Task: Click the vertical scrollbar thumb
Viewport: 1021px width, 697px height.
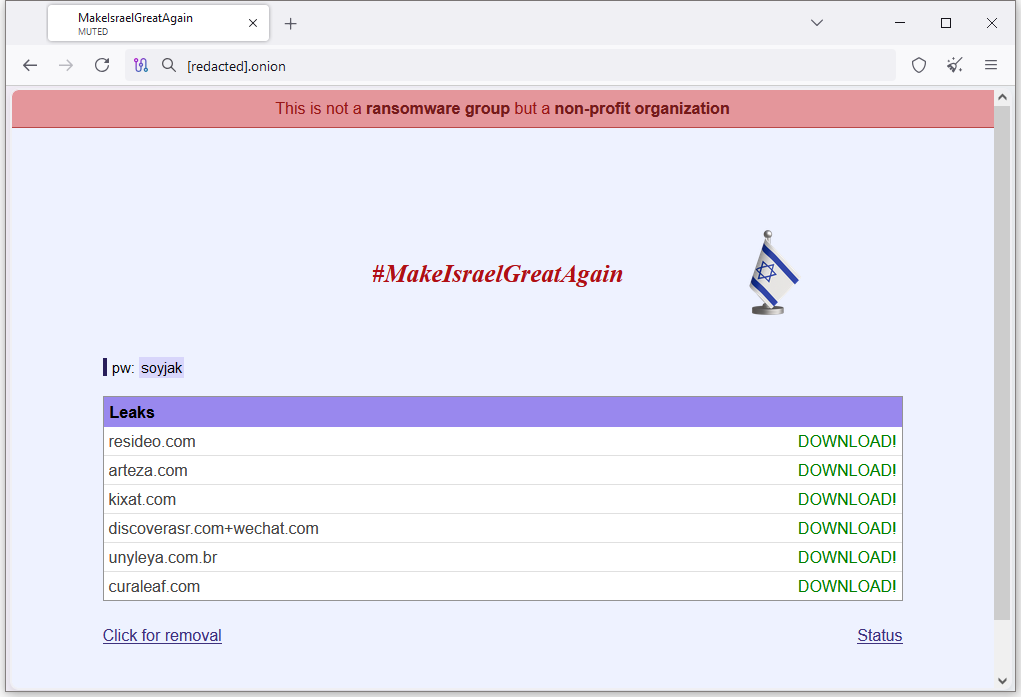Action: (1002, 363)
